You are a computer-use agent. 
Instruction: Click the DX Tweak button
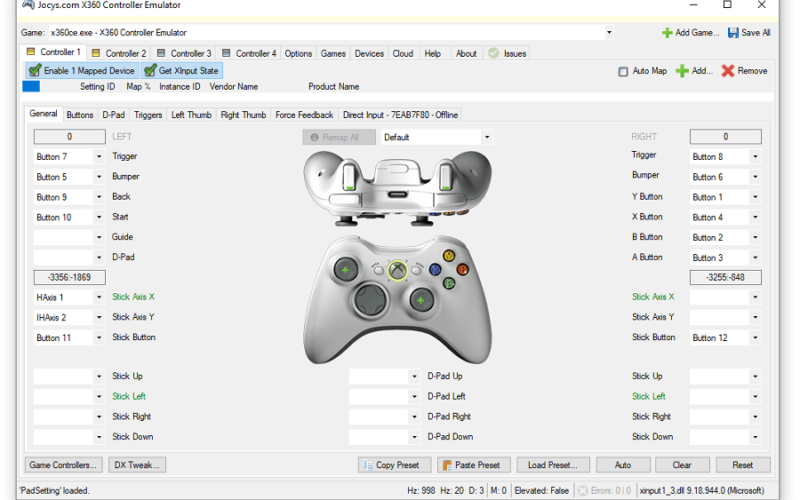137,465
